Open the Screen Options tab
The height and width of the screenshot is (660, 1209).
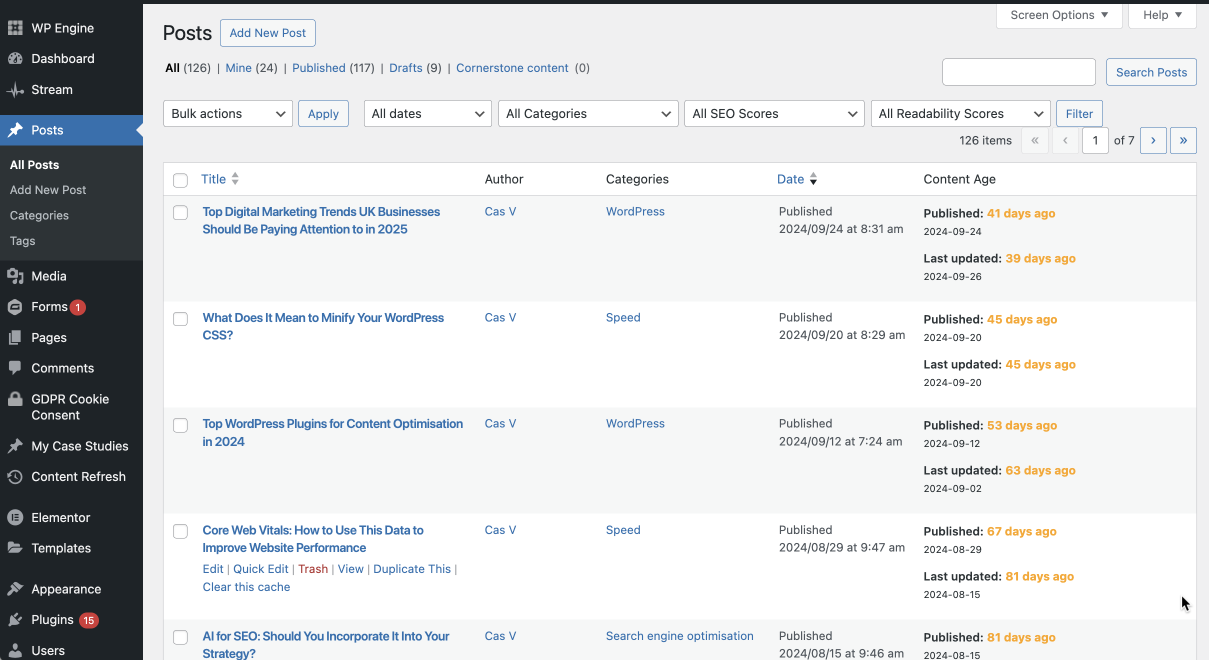1059,15
